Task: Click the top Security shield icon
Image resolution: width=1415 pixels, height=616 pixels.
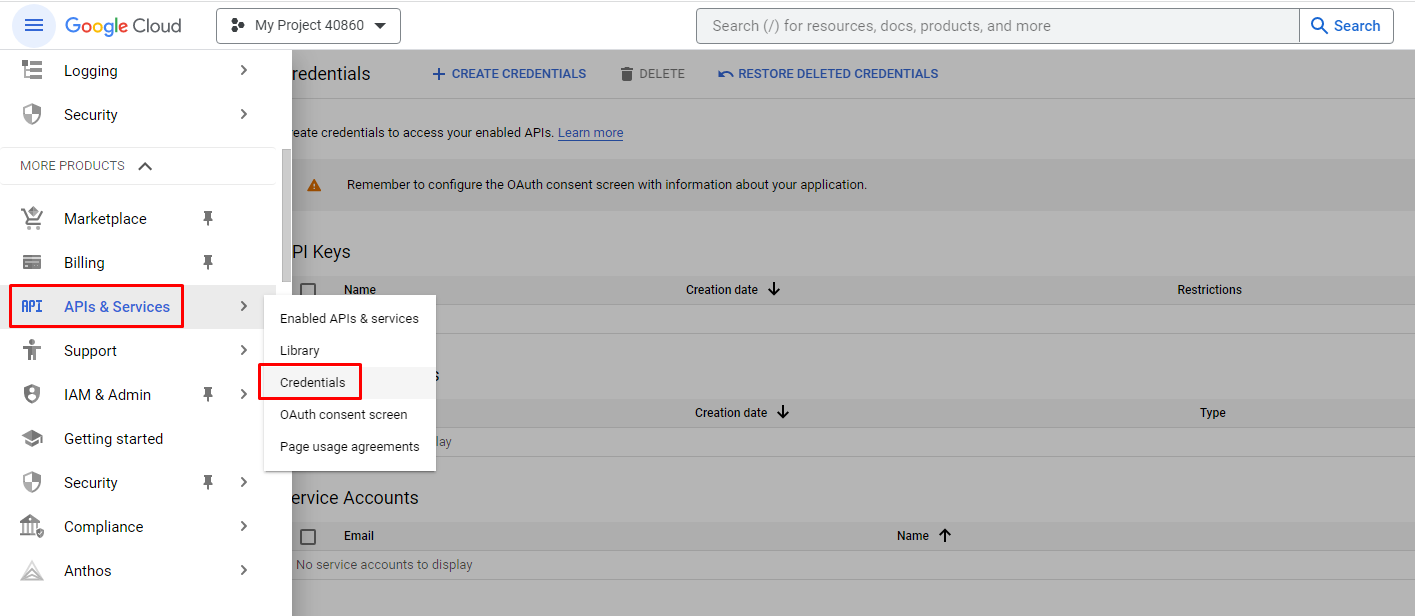Action: [32, 114]
